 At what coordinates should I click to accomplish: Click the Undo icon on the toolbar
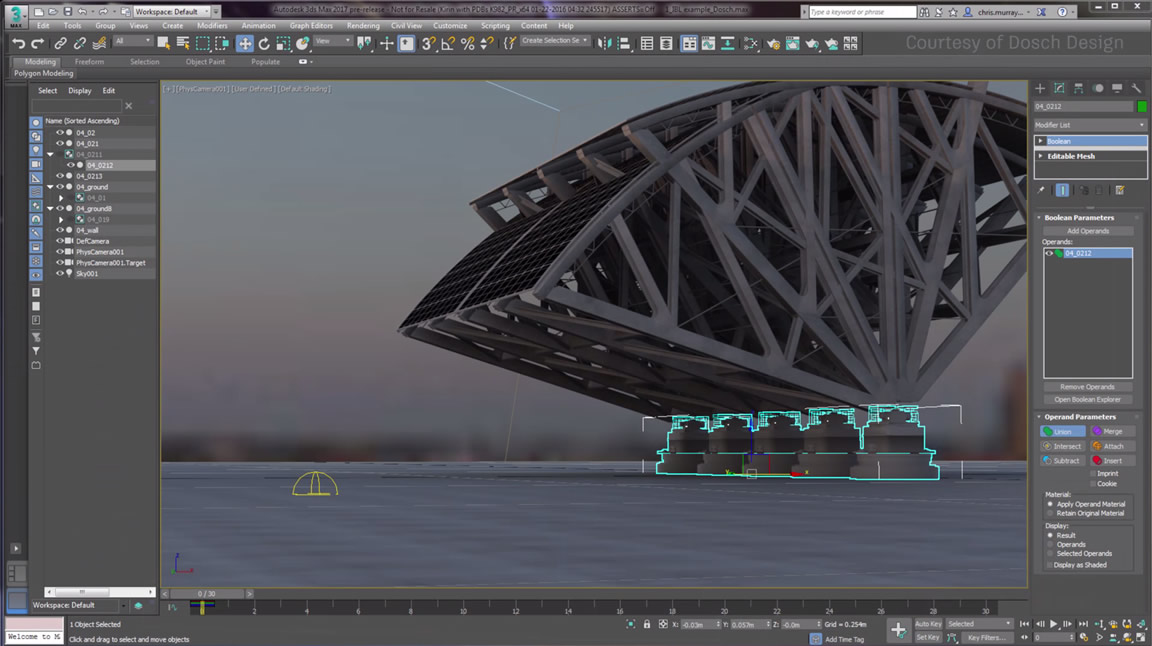coord(17,43)
